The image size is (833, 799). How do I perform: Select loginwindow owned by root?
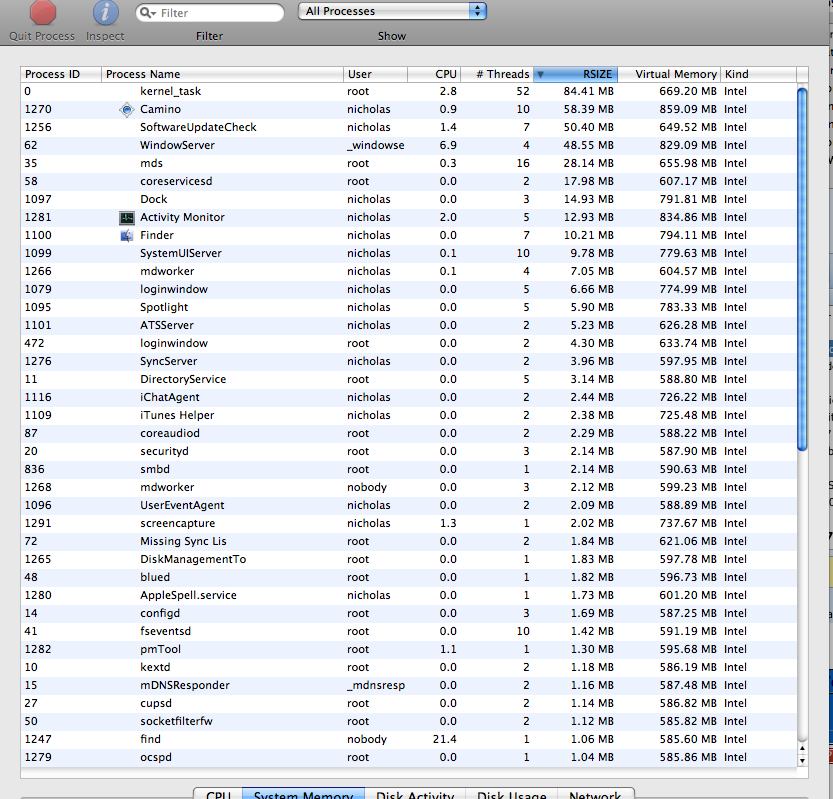pos(409,344)
